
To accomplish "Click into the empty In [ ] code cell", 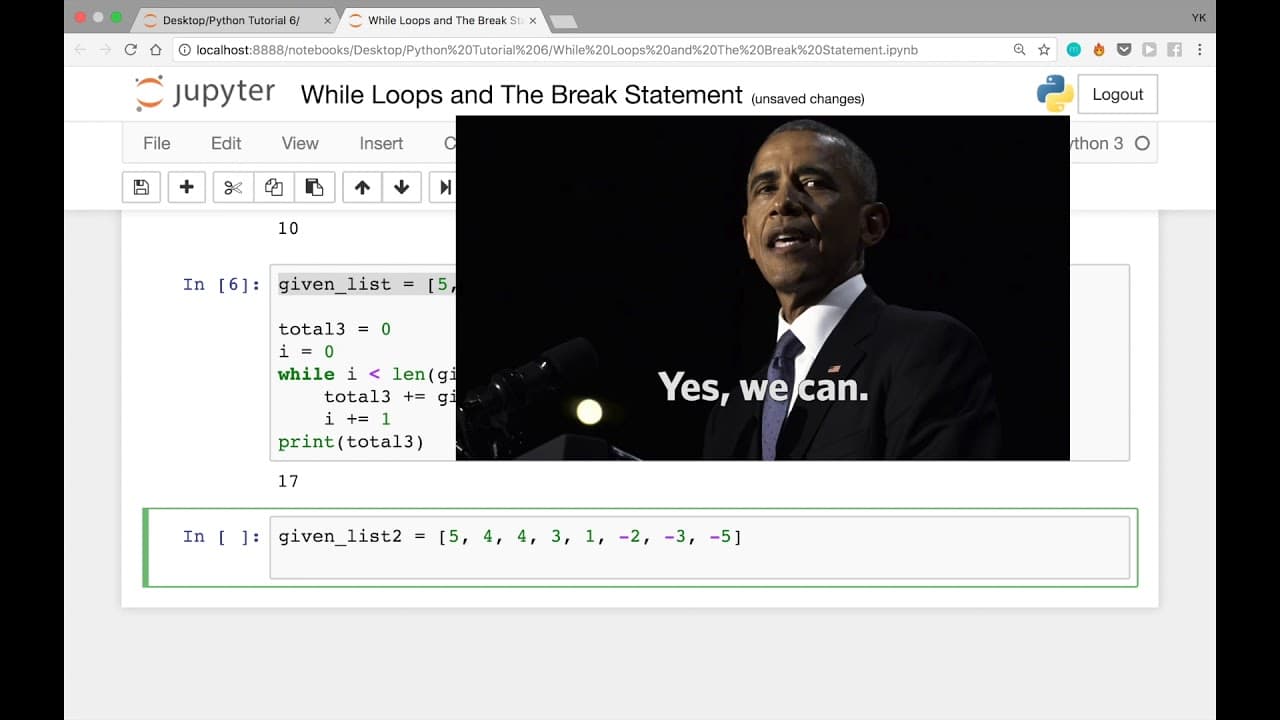I will [x=699, y=547].
